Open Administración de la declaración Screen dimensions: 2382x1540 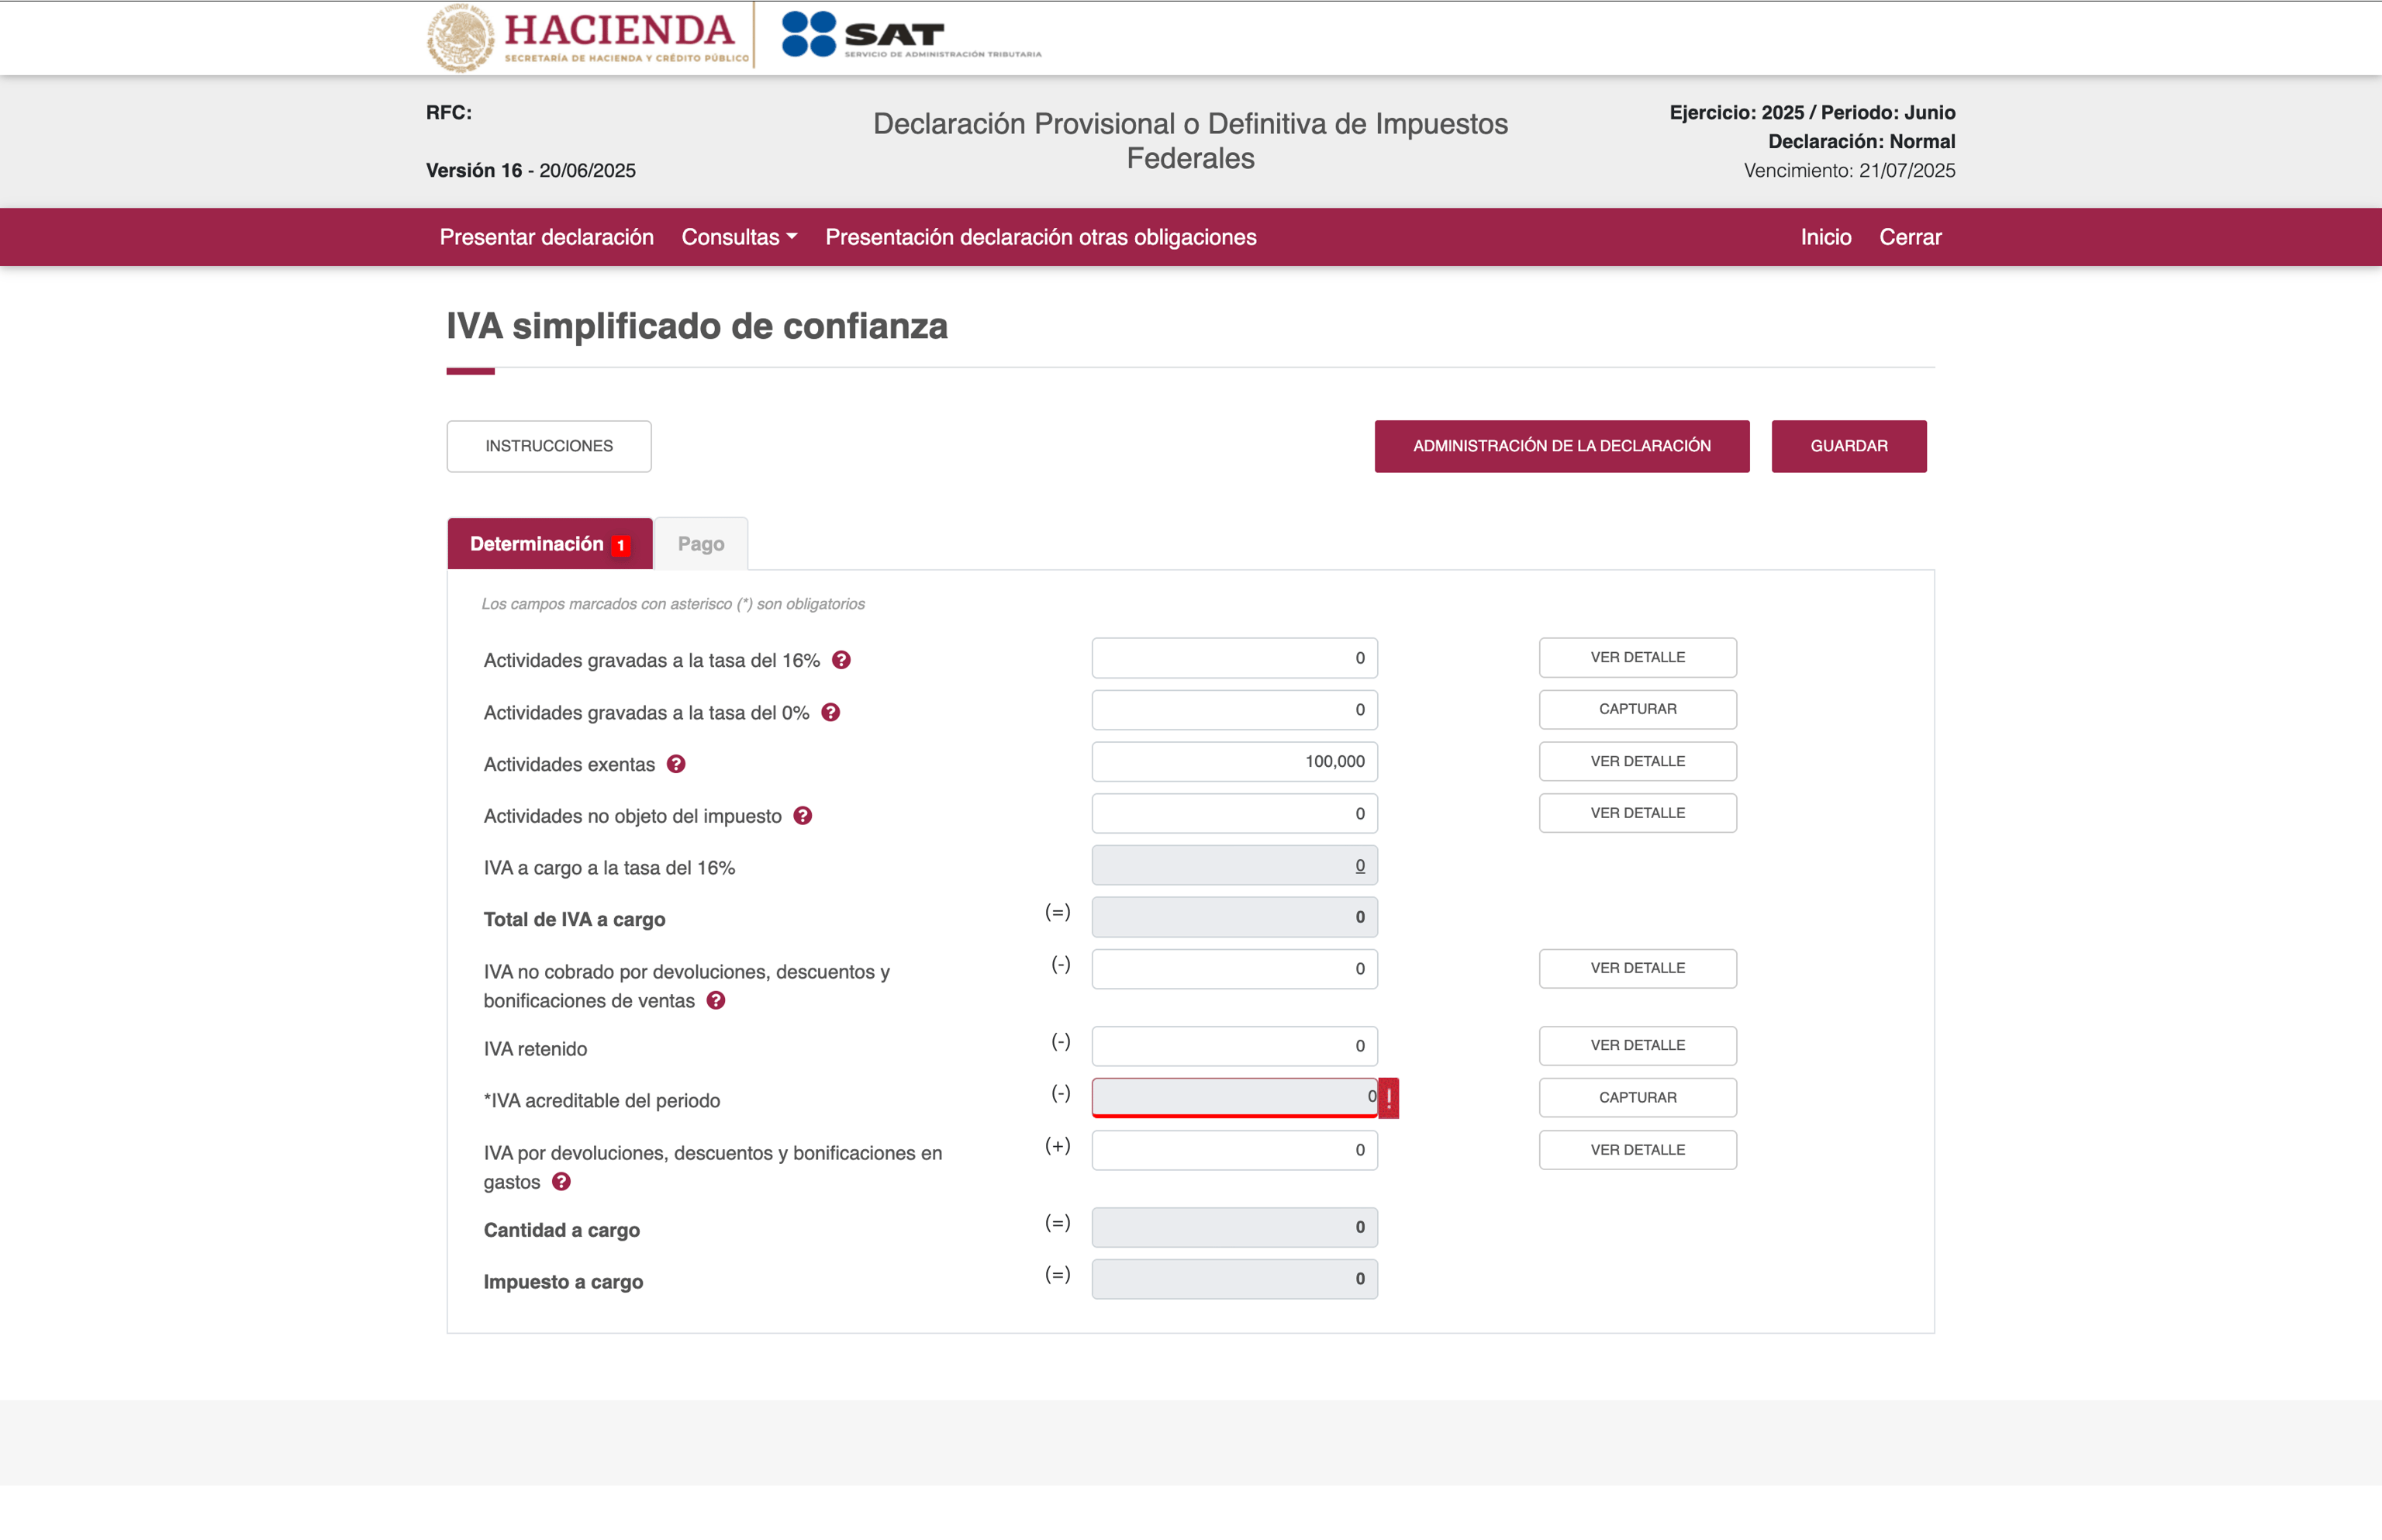(x=1561, y=446)
